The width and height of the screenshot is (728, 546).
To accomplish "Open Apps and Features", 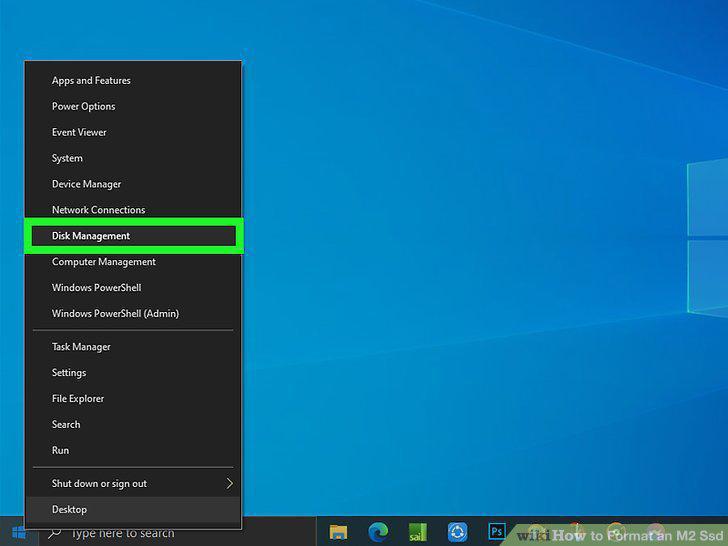I will coord(133,80).
